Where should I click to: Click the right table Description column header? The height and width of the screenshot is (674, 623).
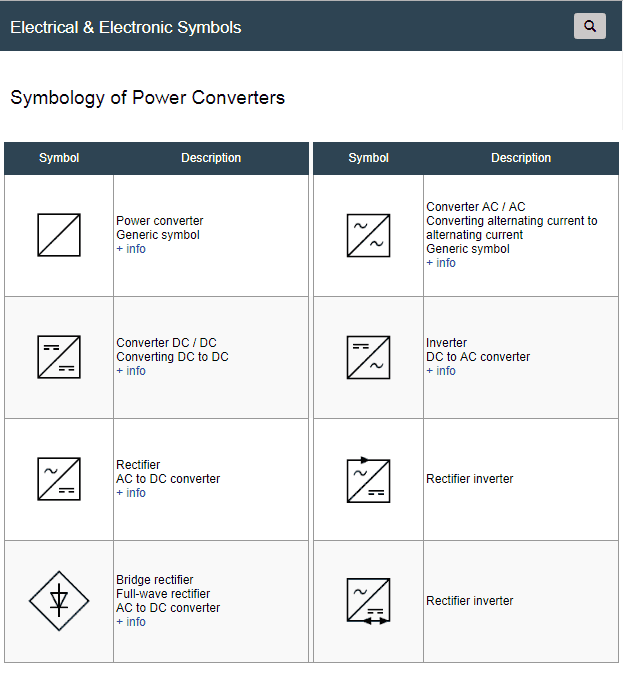coord(521,158)
